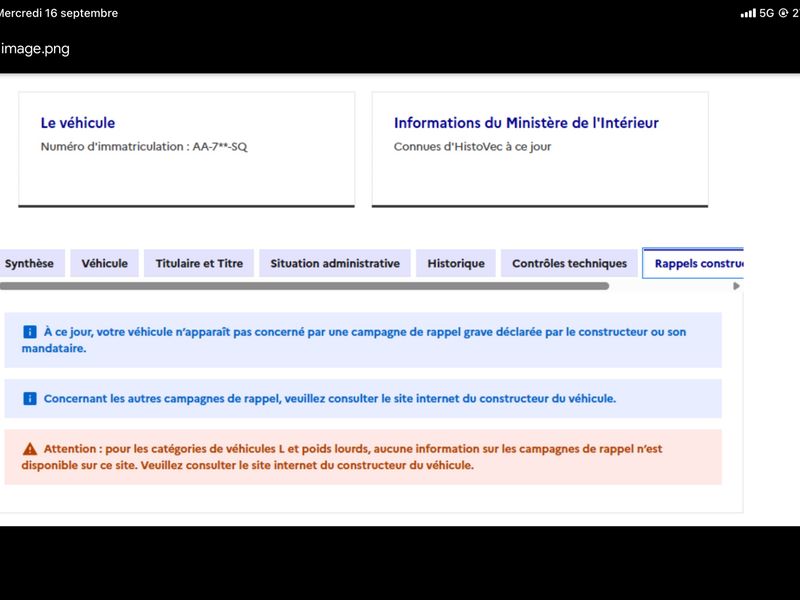Click the Le véhicule card heading
The width and height of the screenshot is (800, 600).
click(78, 123)
